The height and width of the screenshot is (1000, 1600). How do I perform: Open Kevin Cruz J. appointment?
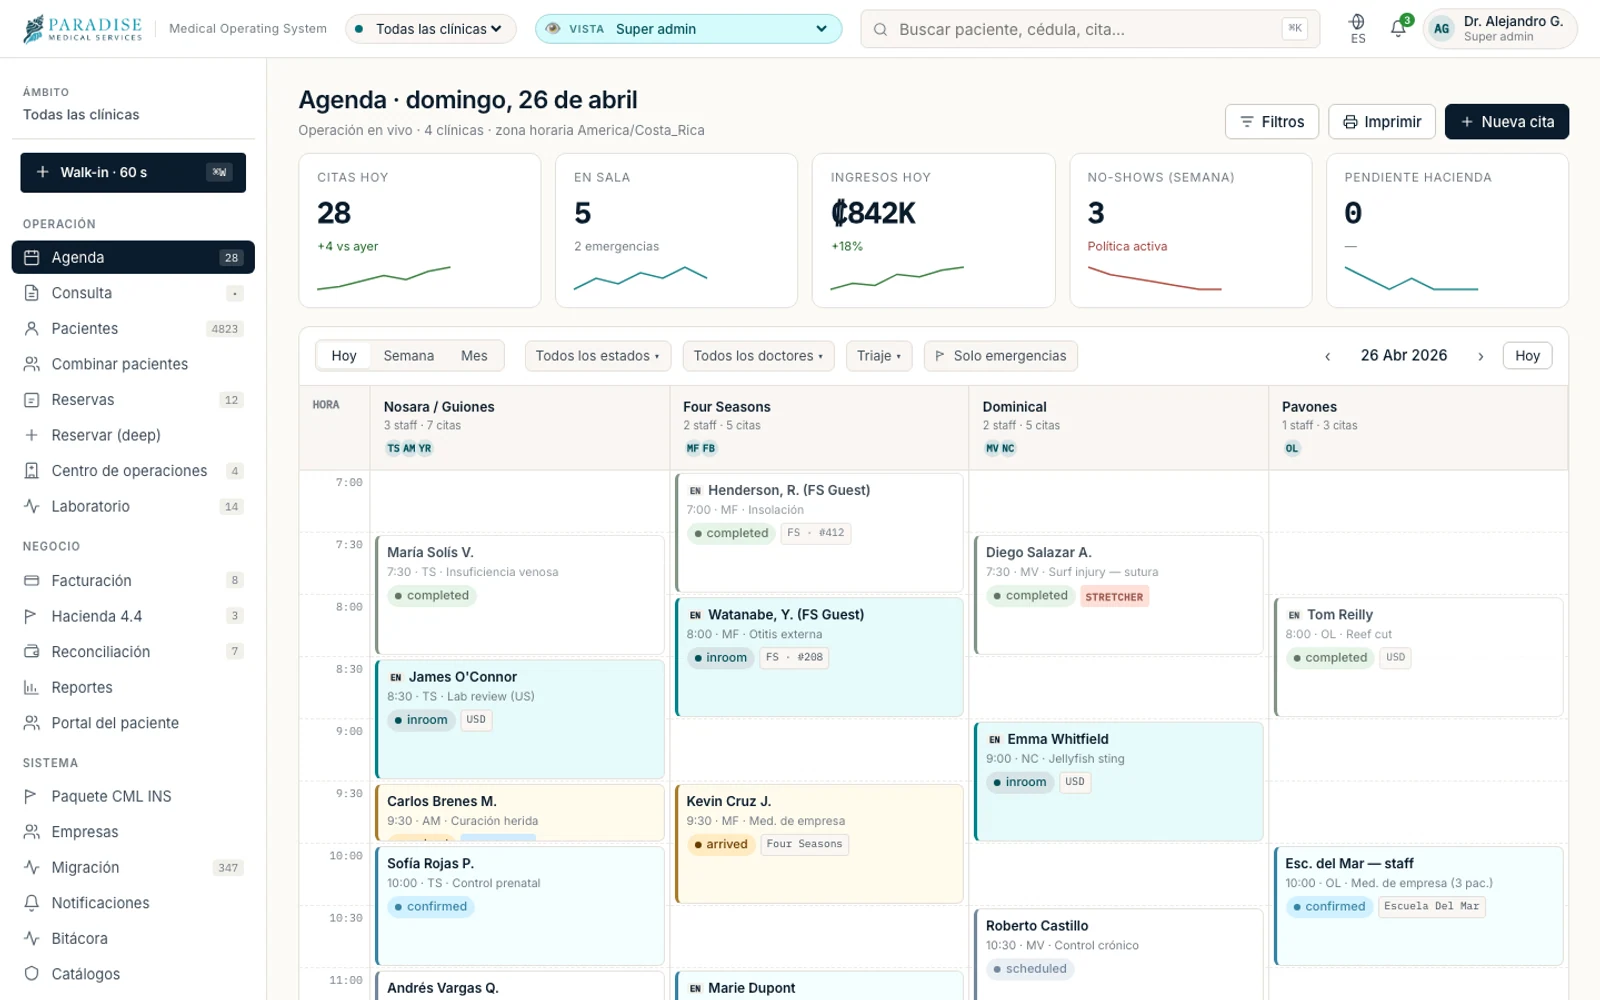(820, 844)
